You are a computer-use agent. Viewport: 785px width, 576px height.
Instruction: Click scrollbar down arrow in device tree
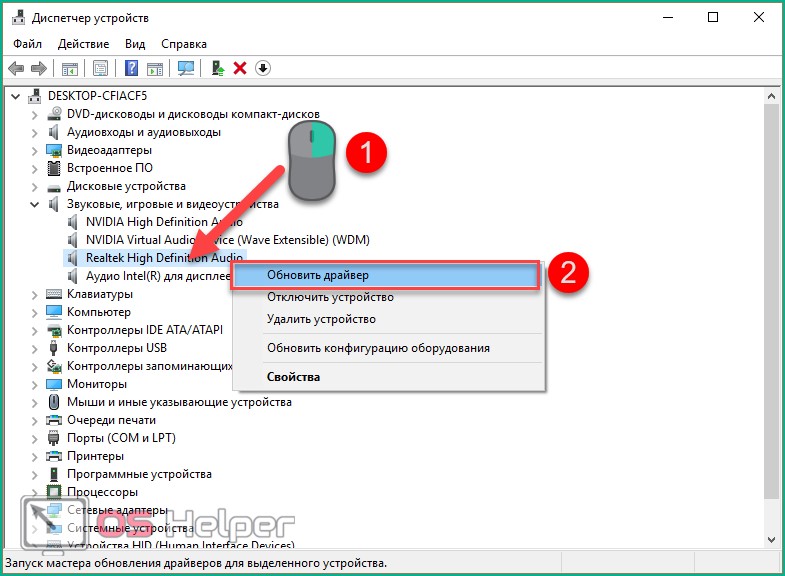[771, 539]
